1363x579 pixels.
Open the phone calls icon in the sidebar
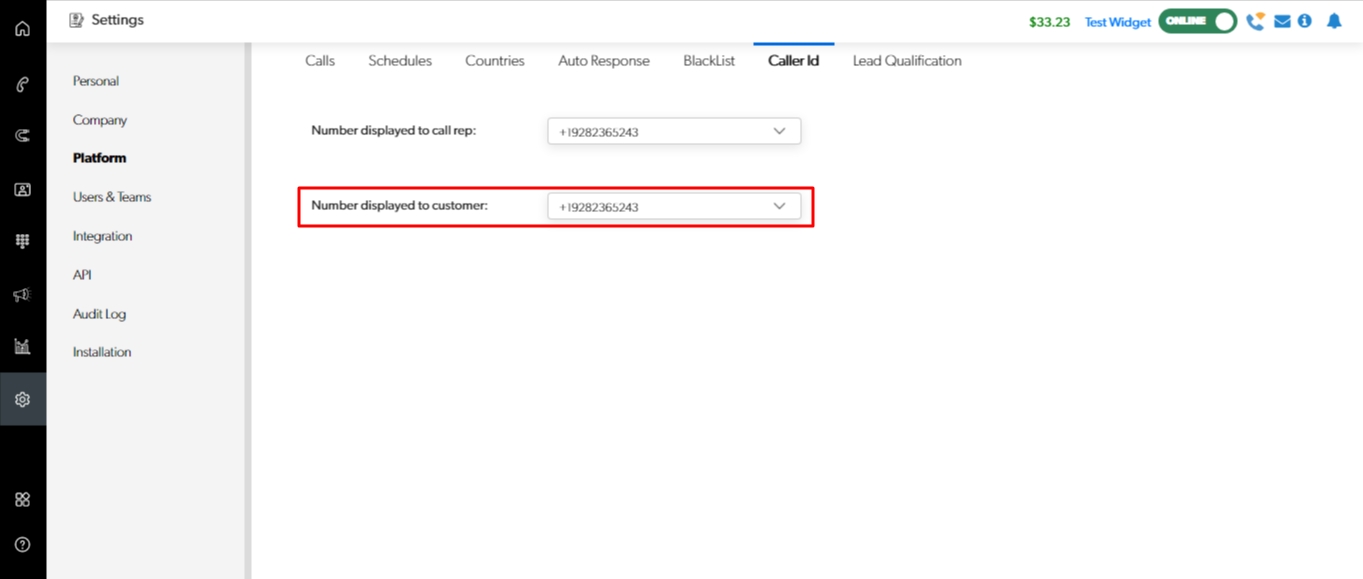pos(22,85)
